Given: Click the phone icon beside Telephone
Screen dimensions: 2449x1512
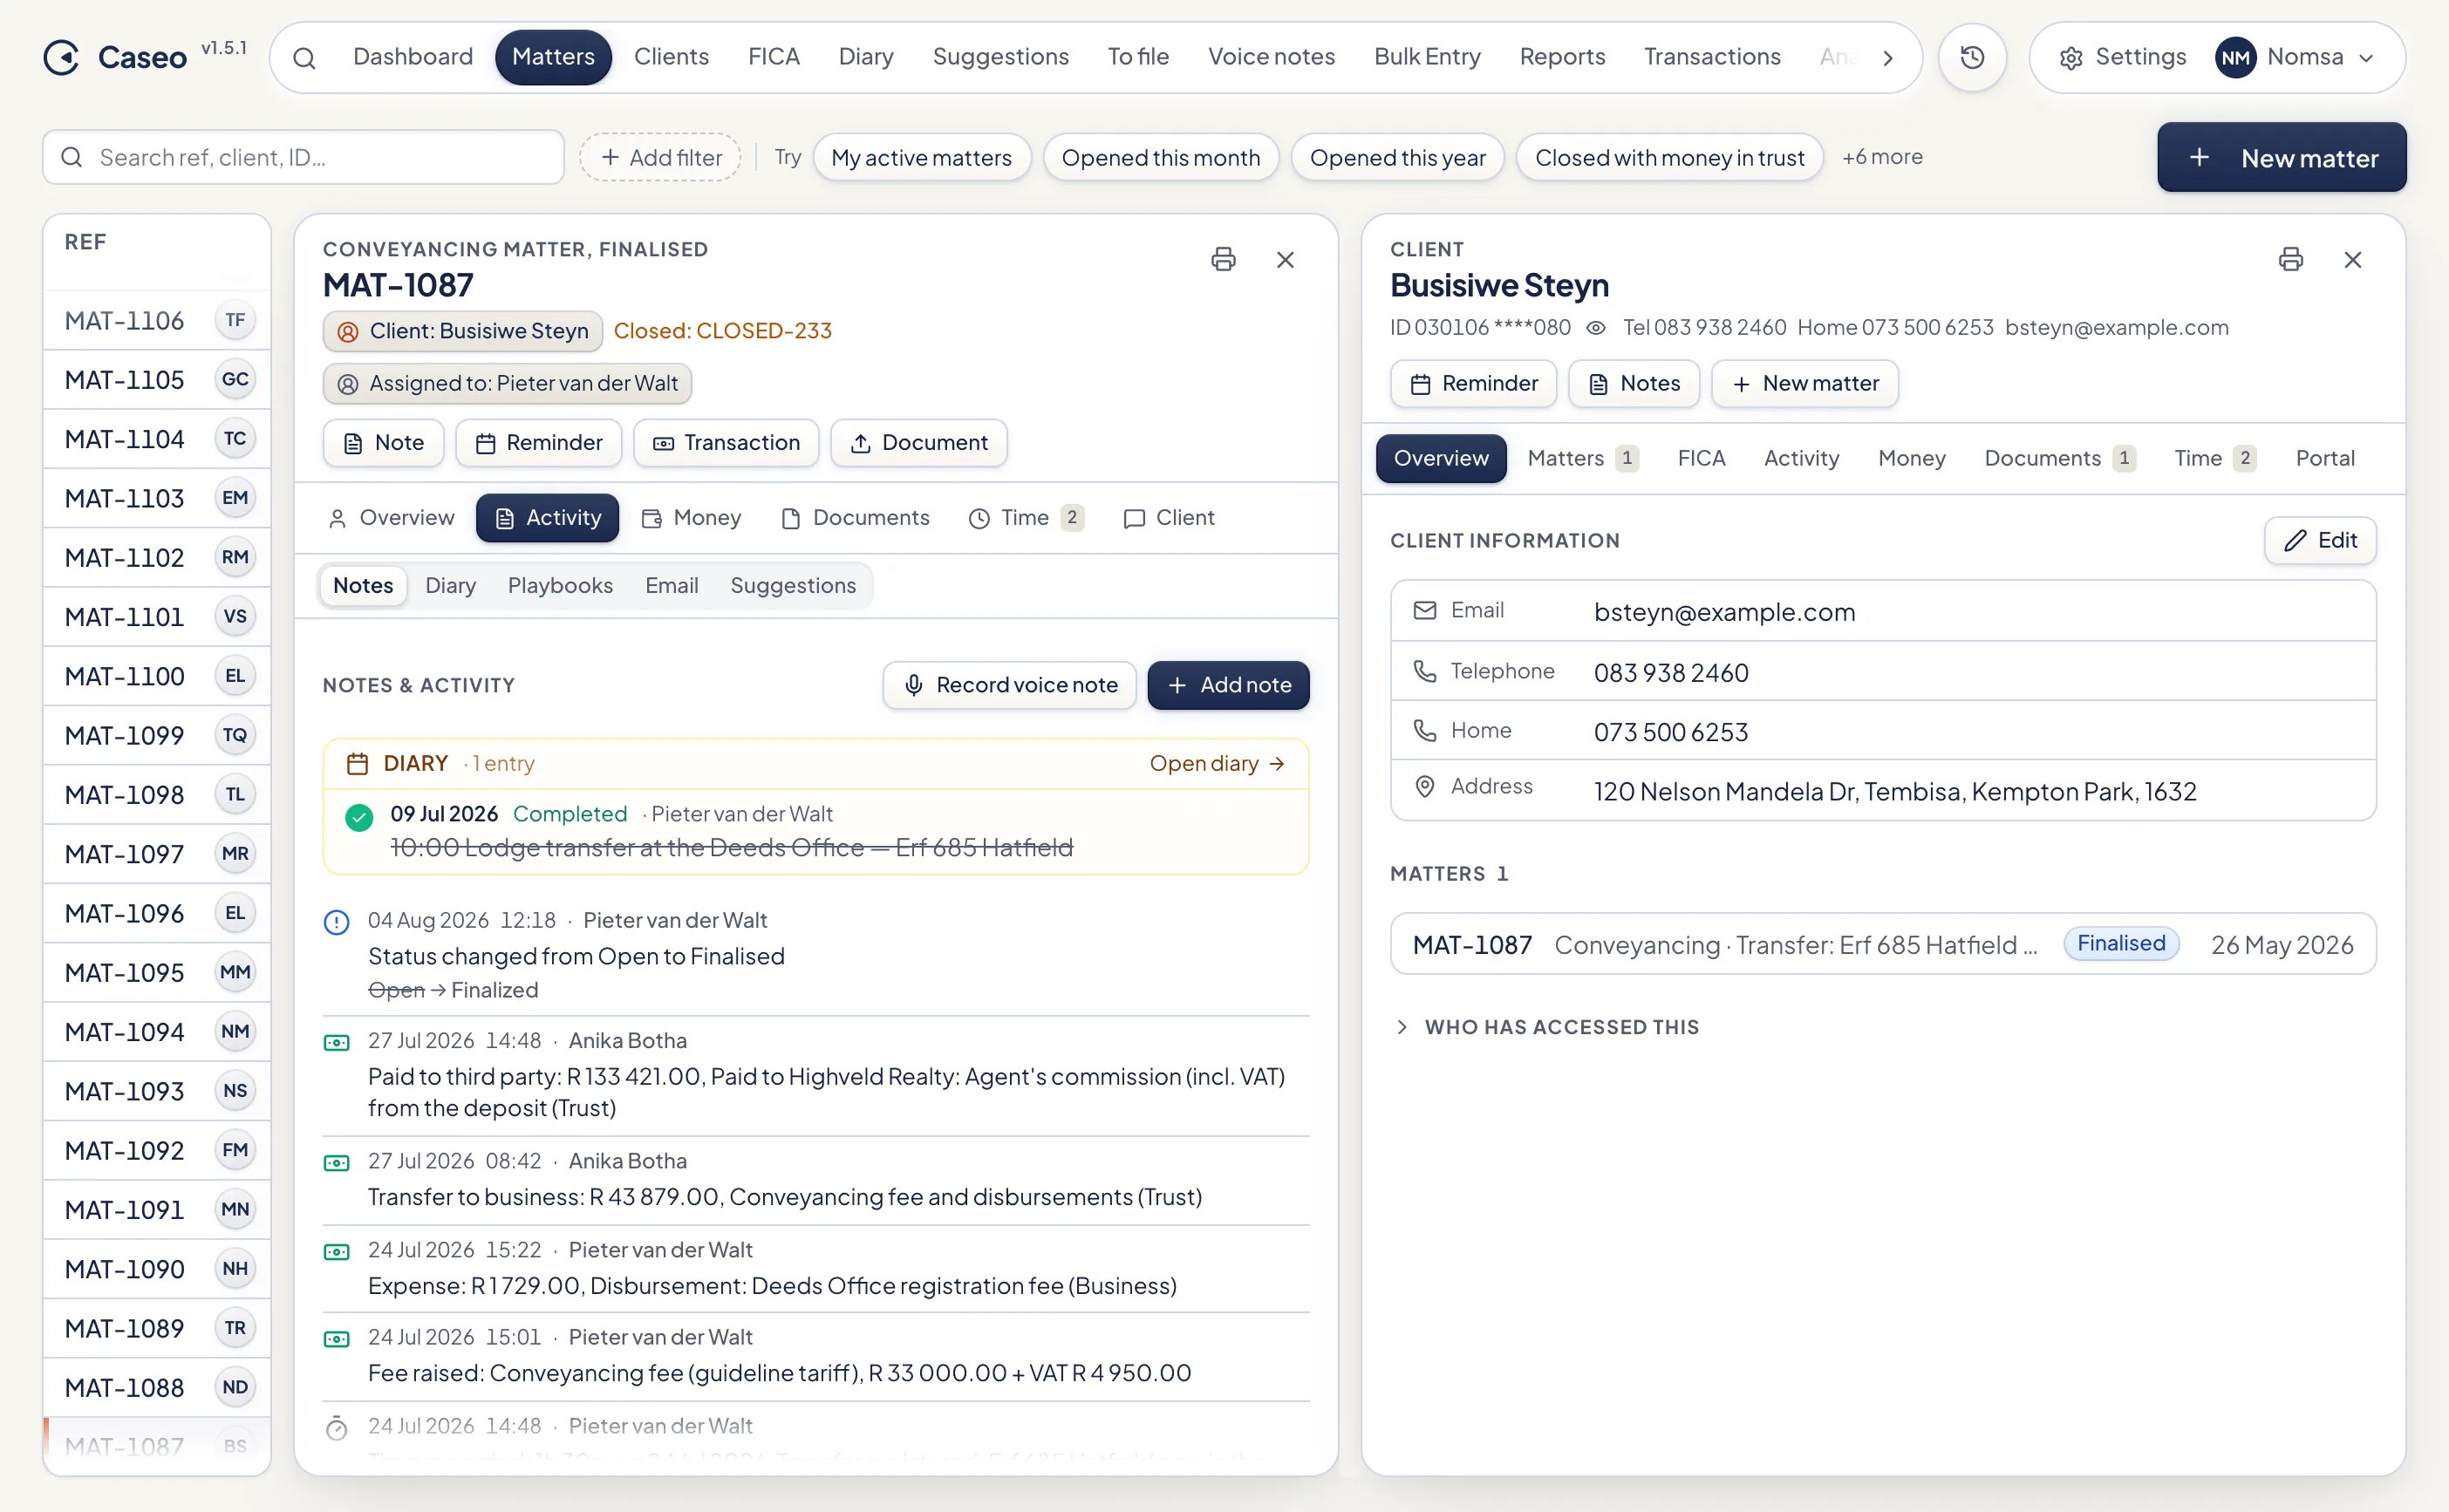Looking at the screenshot, I should pyautogui.click(x=1424, y=671).
